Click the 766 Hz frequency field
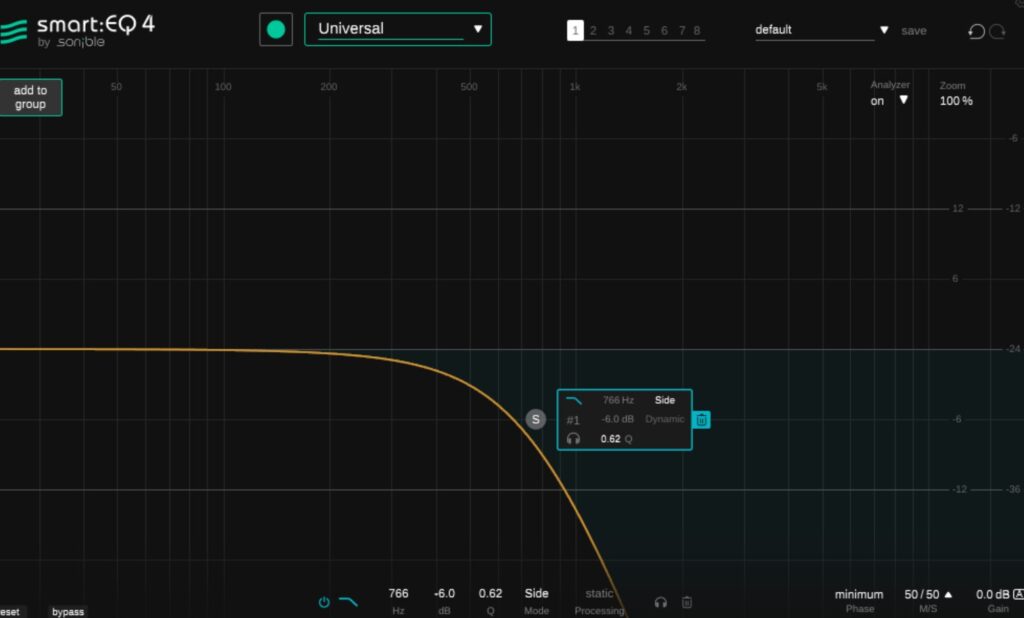 coord(398,594)
